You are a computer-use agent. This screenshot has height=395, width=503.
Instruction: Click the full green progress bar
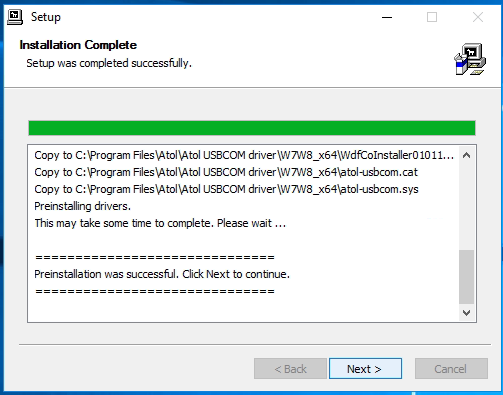point(252,128)
